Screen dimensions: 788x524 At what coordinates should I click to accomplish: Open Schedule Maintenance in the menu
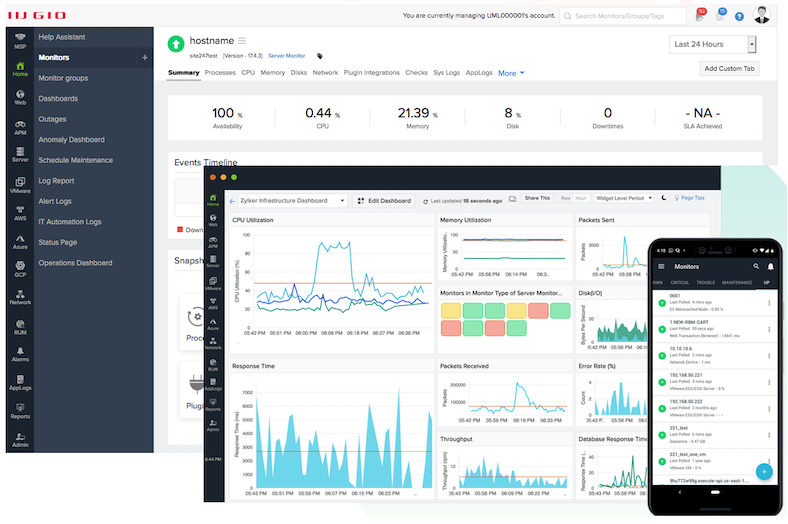coord(75,160)
